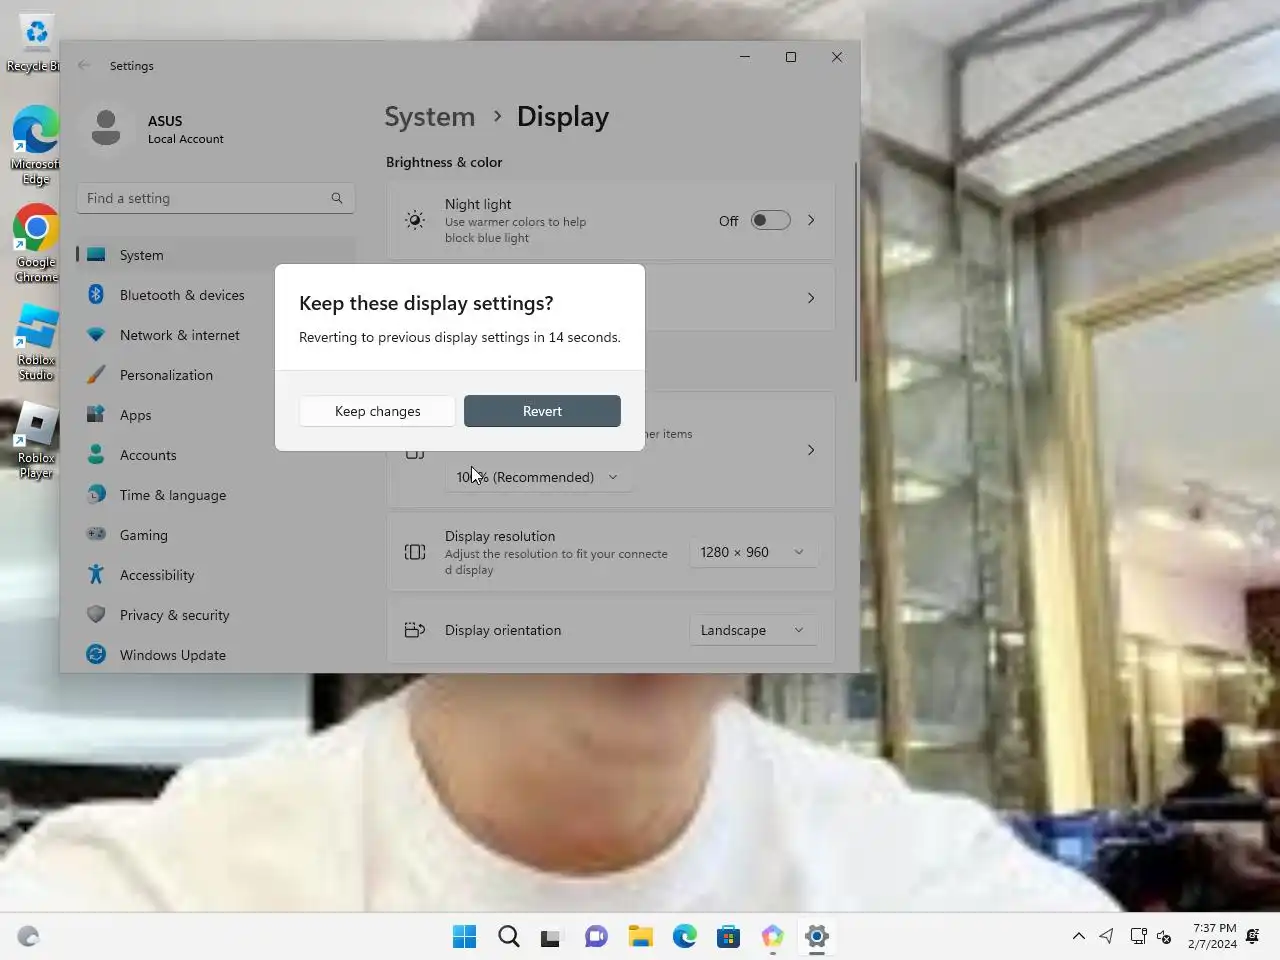1280x960 pixels.
Task: Expand the row below Night light
Action: [x=811, y=298]
